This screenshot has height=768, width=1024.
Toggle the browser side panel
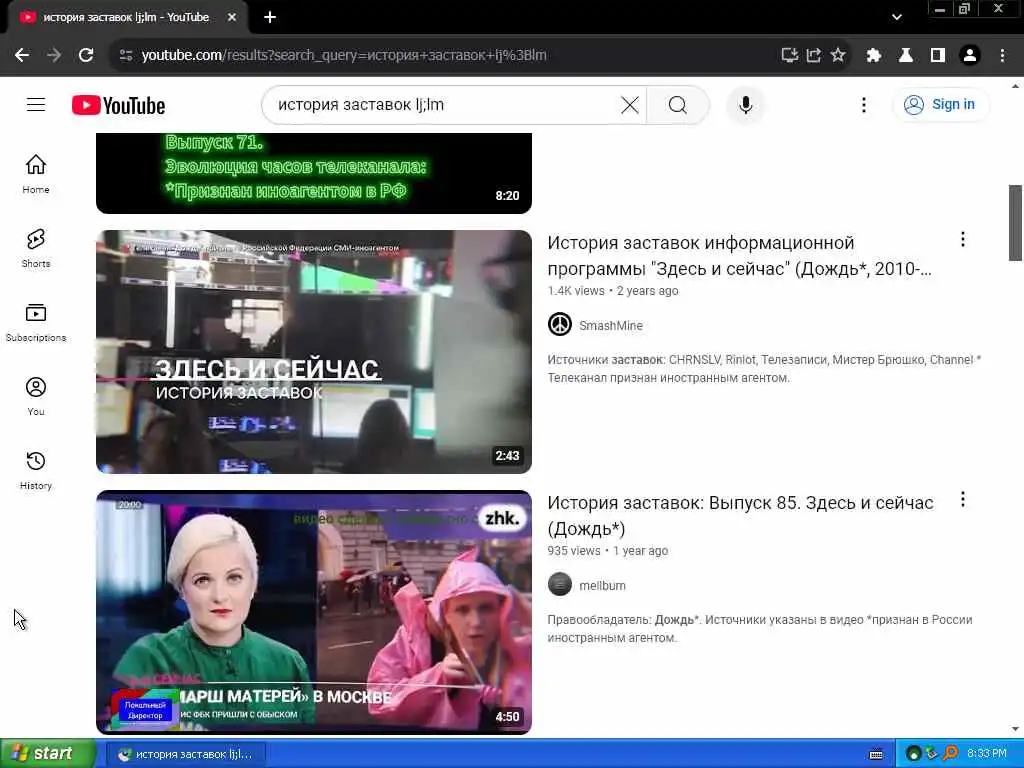click(x=938, y=56)
